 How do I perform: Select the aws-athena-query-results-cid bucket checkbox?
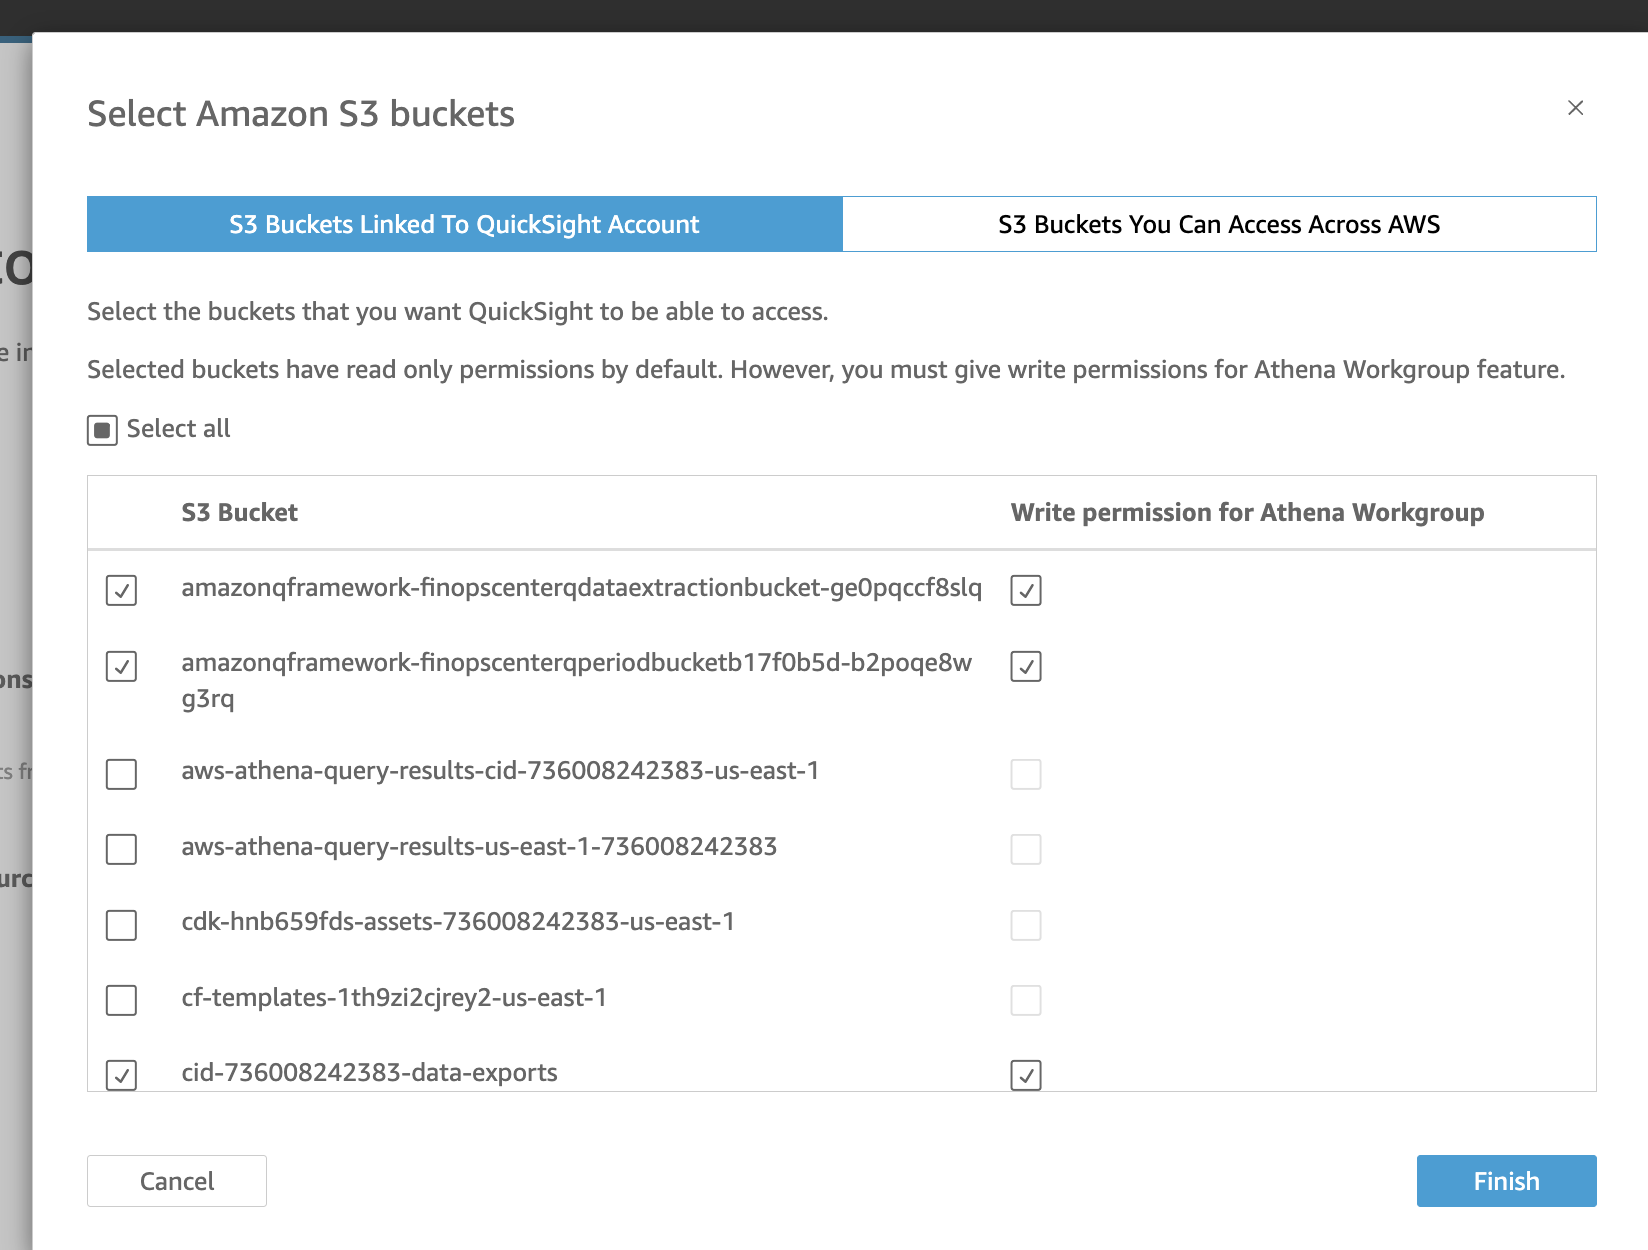tap(122, 774)
